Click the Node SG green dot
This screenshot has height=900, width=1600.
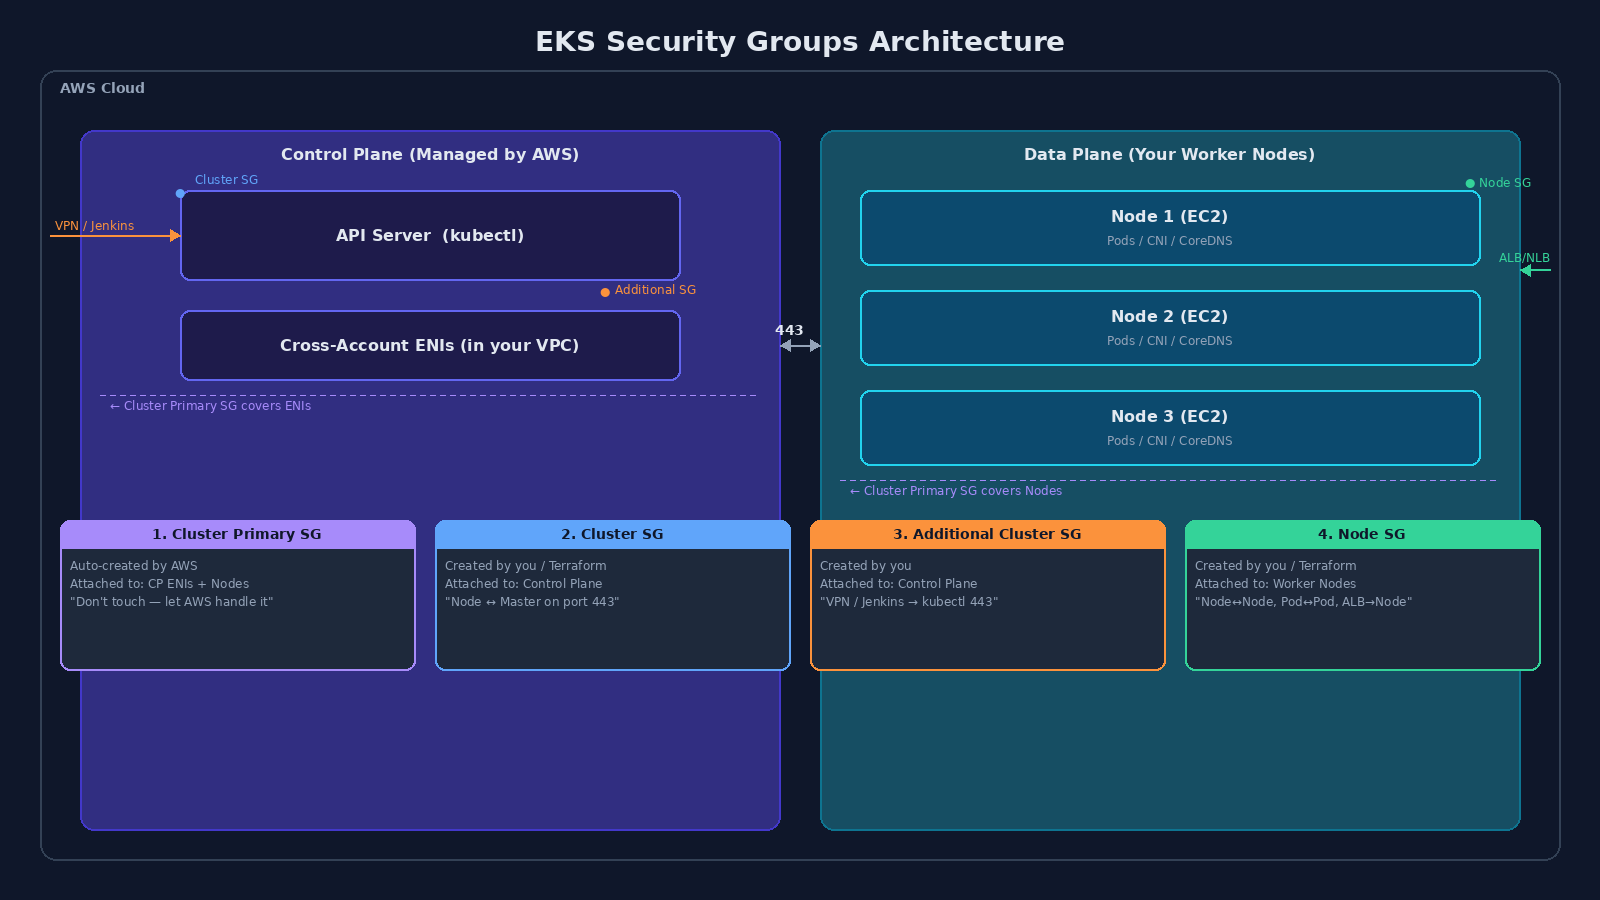[x=1469, y=183]
